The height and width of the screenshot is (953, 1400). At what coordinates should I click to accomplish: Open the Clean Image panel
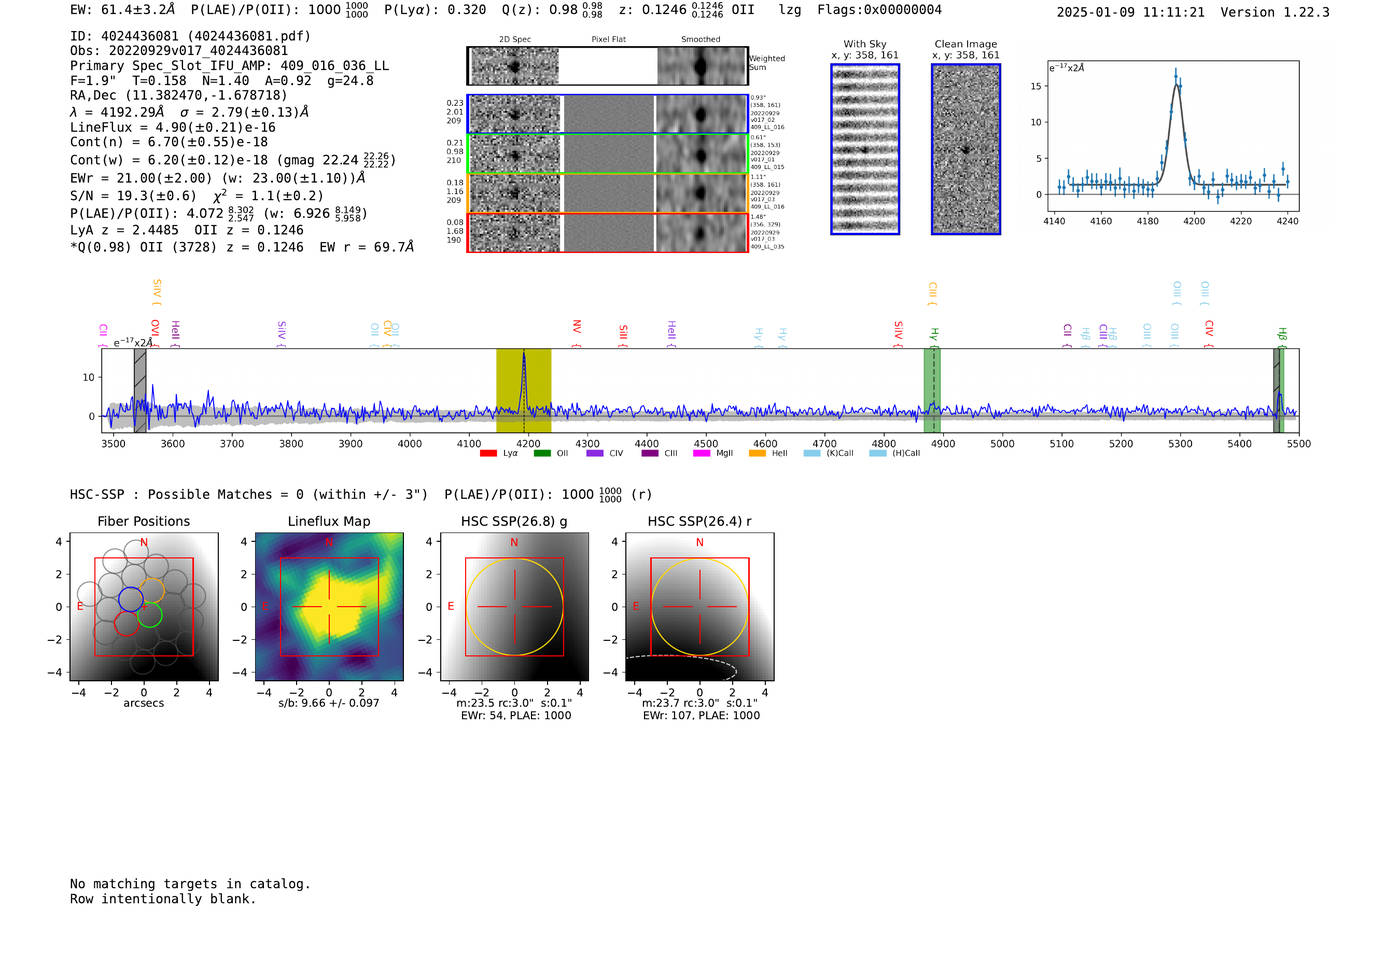click(966, 149)
